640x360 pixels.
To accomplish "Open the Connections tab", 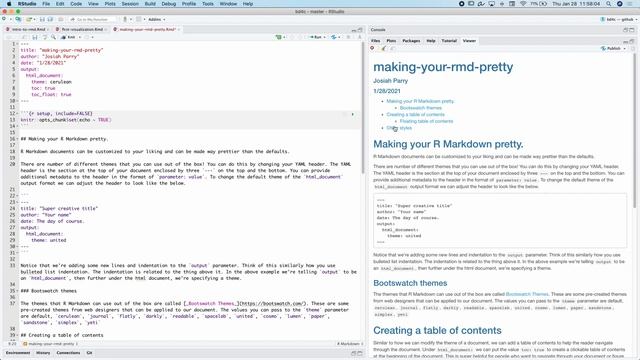I will pos(68,353).
